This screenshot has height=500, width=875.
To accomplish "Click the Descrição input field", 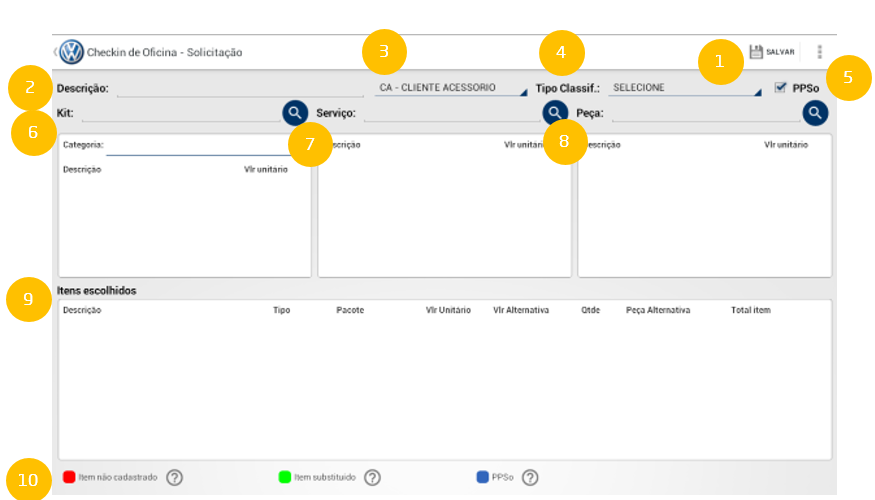I will tap(241, 88).
